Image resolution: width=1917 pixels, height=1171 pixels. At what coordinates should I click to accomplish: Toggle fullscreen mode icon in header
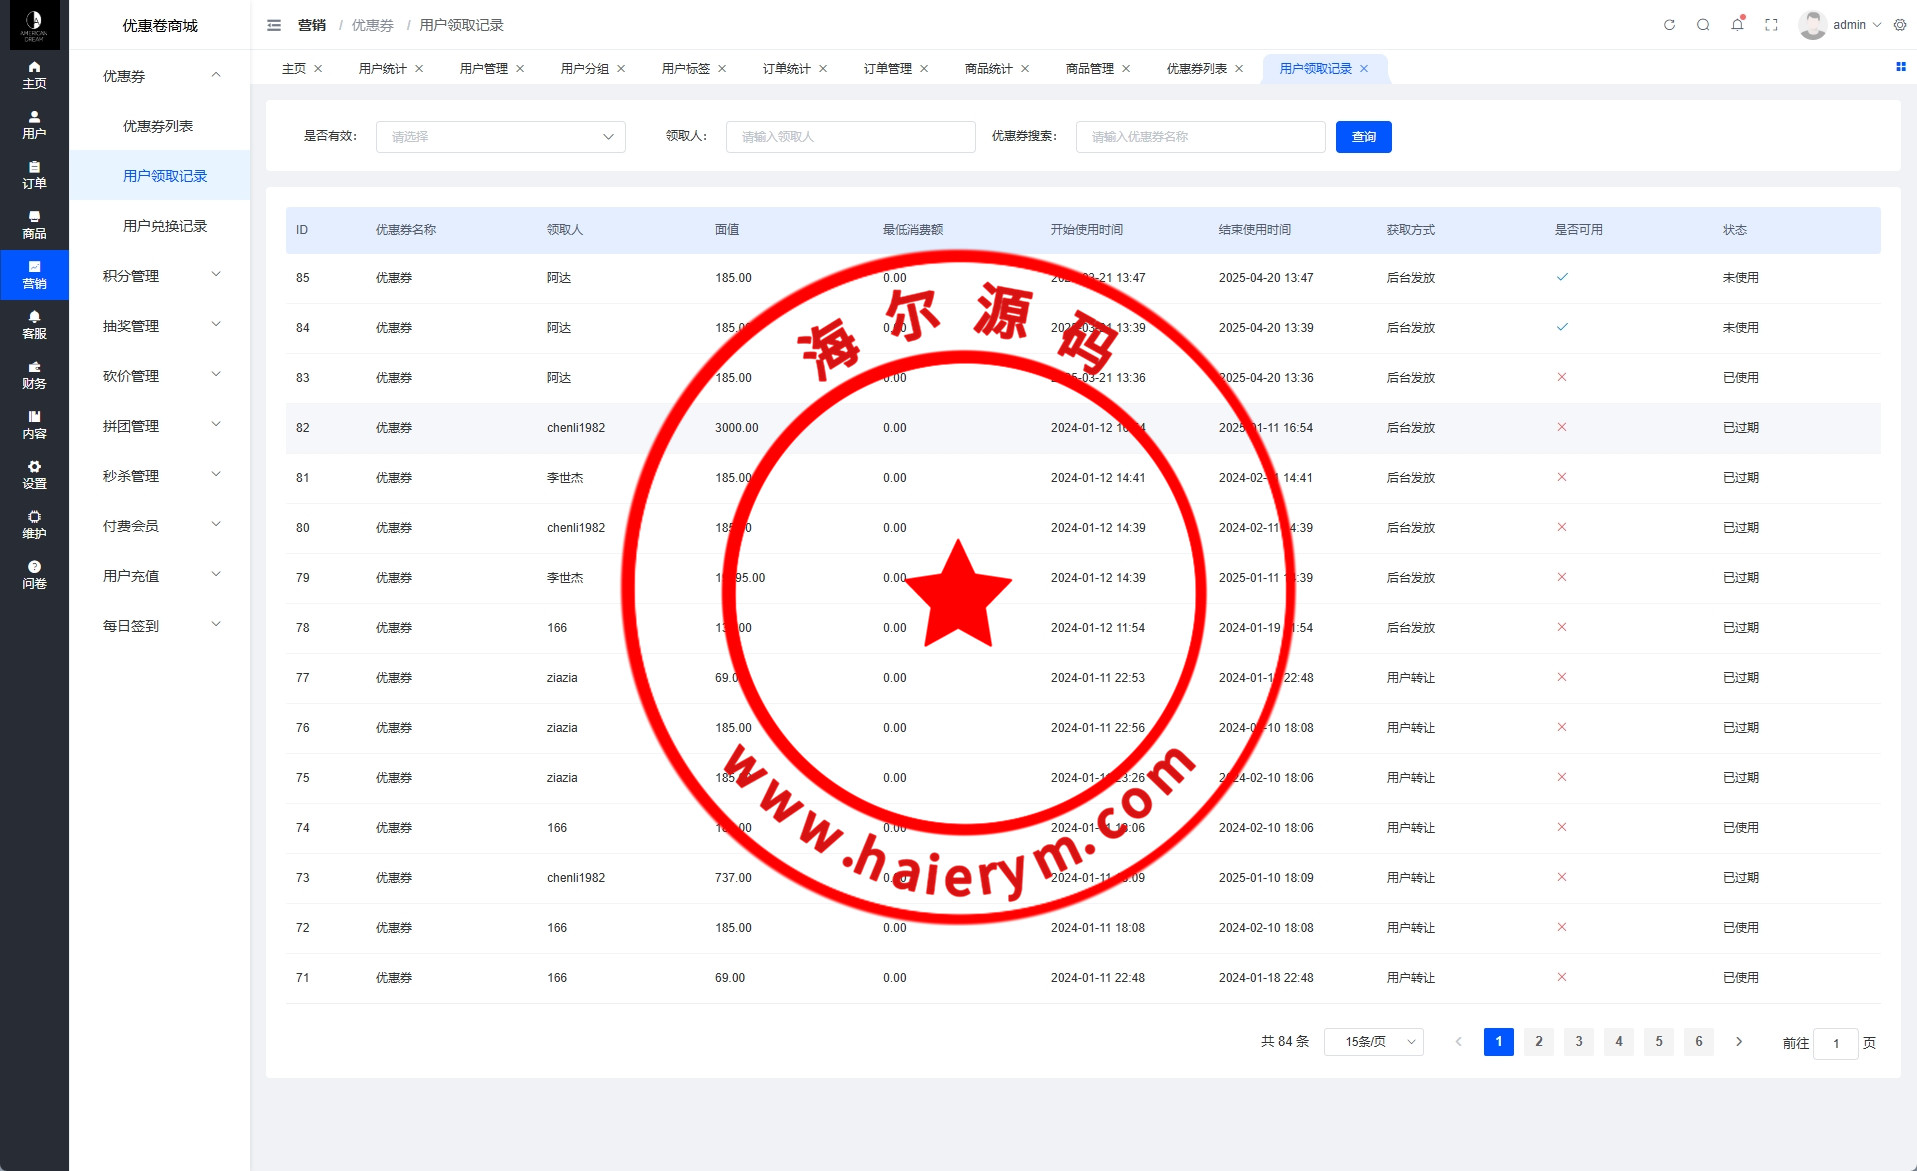1771,25
